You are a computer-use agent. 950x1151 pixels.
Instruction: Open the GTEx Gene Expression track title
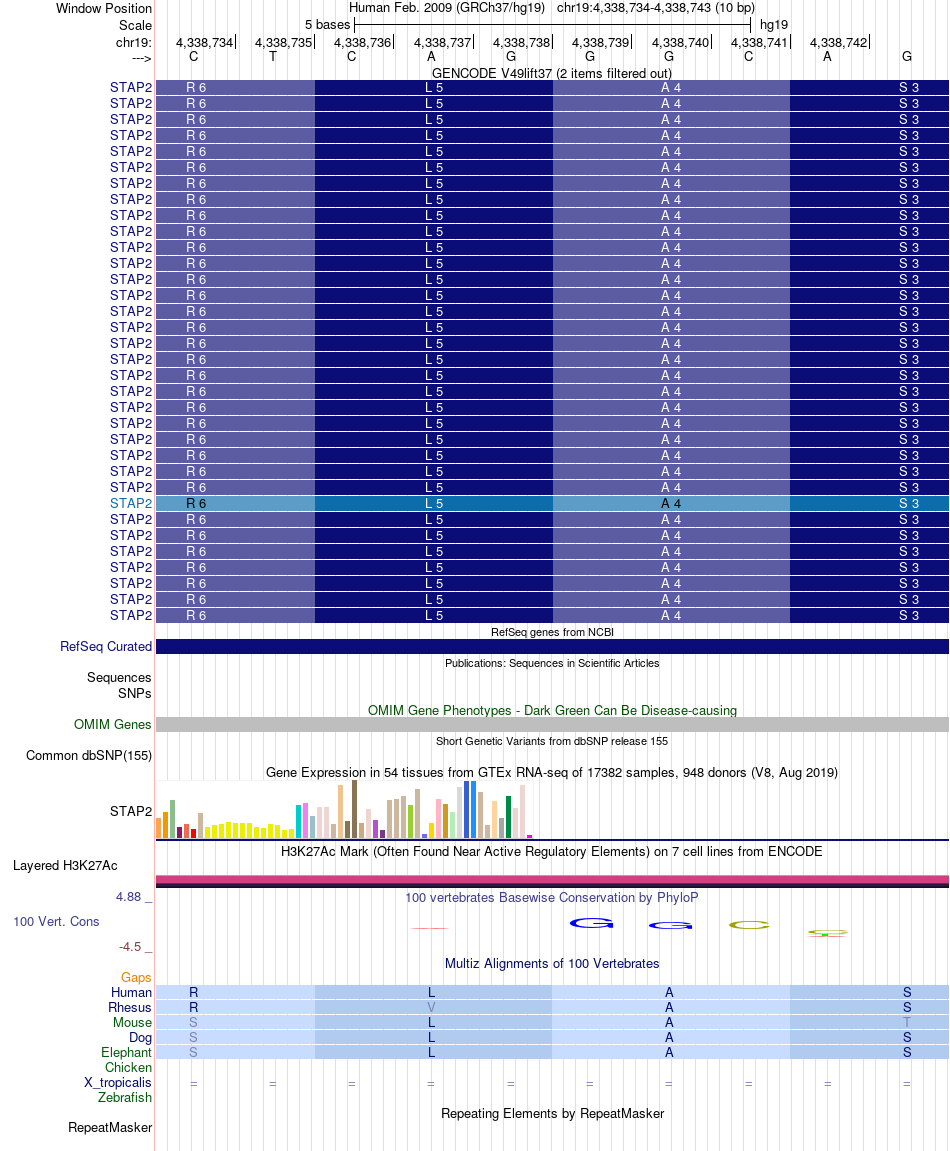(552, 772)
